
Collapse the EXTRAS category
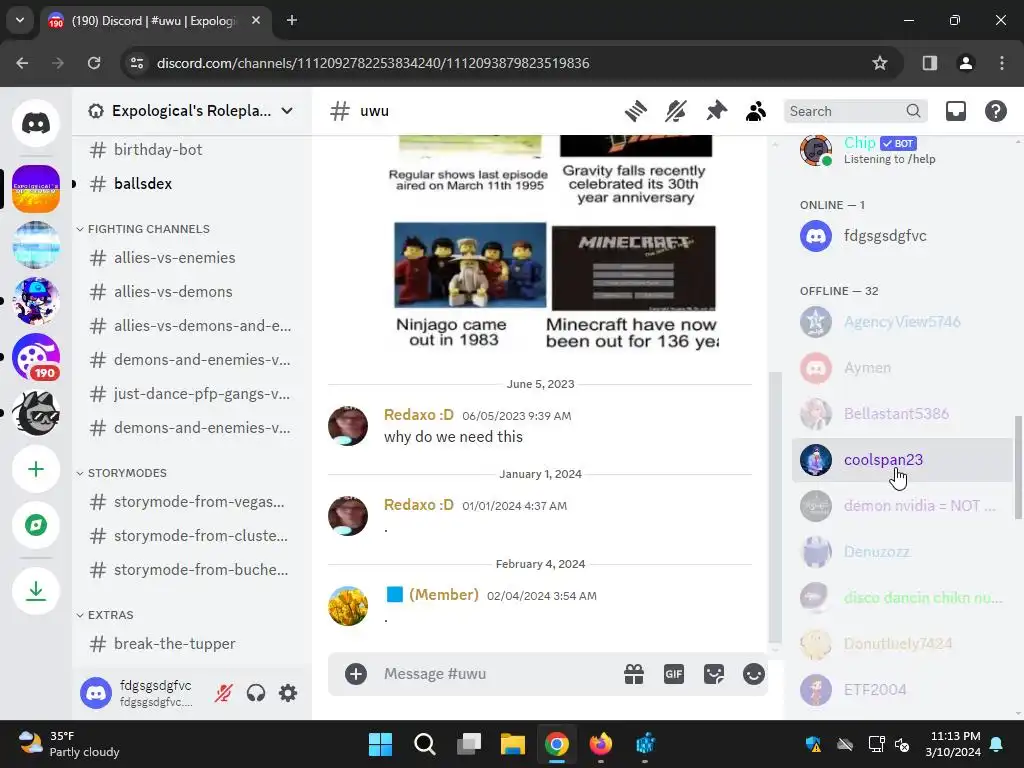click(x=105, y=615)
